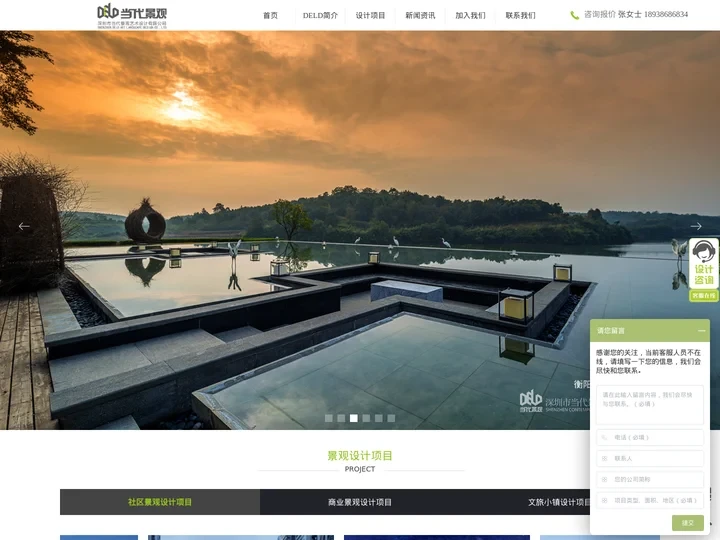The height and width of the screenshot is (540, 720).
Task: Submit the message with 提交 button
Action: click(687, 523)
